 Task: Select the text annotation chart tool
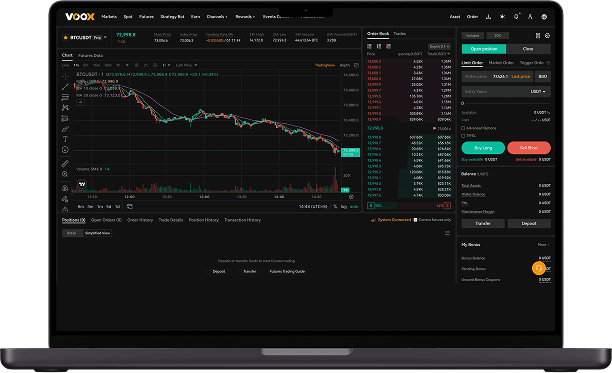(x=65, y=139)
